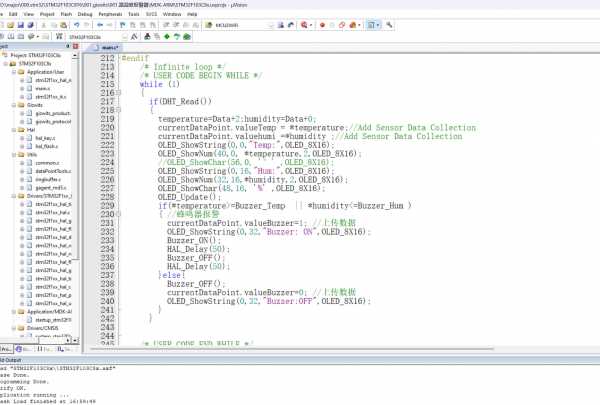Collapse code fold at line 216
This screenshot has width=600, height=405.
(x=118, y=93)
